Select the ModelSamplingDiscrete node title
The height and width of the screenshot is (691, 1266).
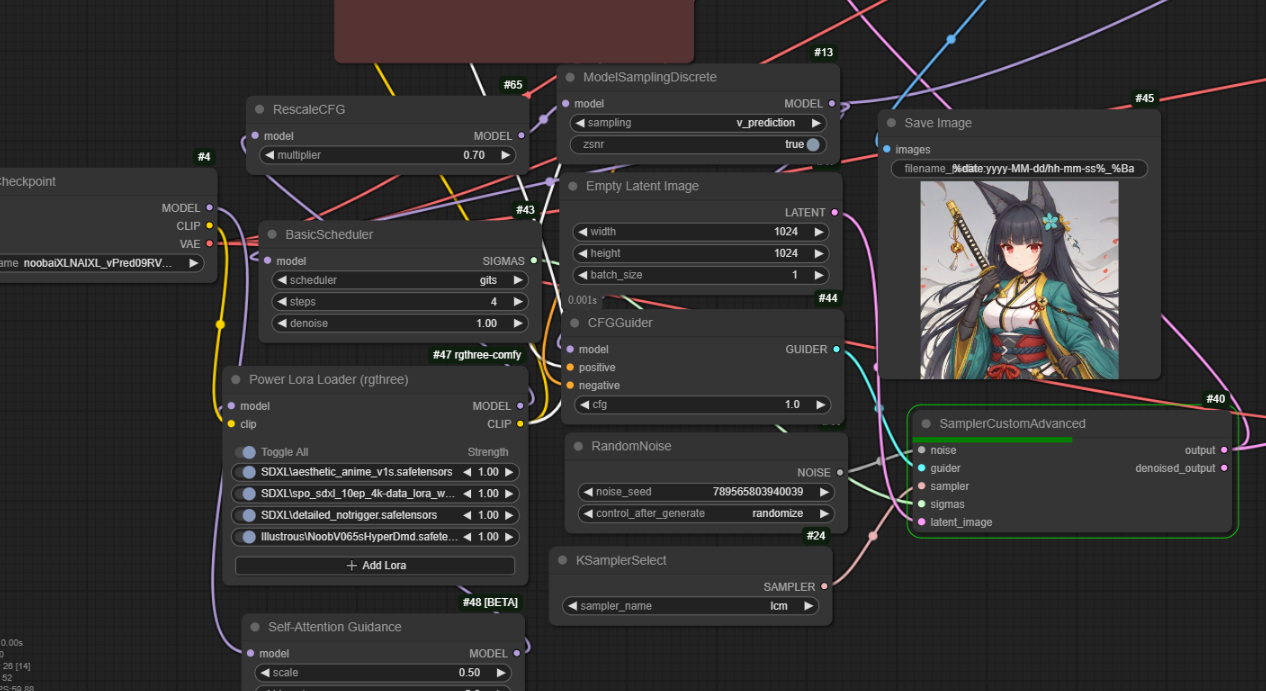pyautogui.click(x=651, y=77)
